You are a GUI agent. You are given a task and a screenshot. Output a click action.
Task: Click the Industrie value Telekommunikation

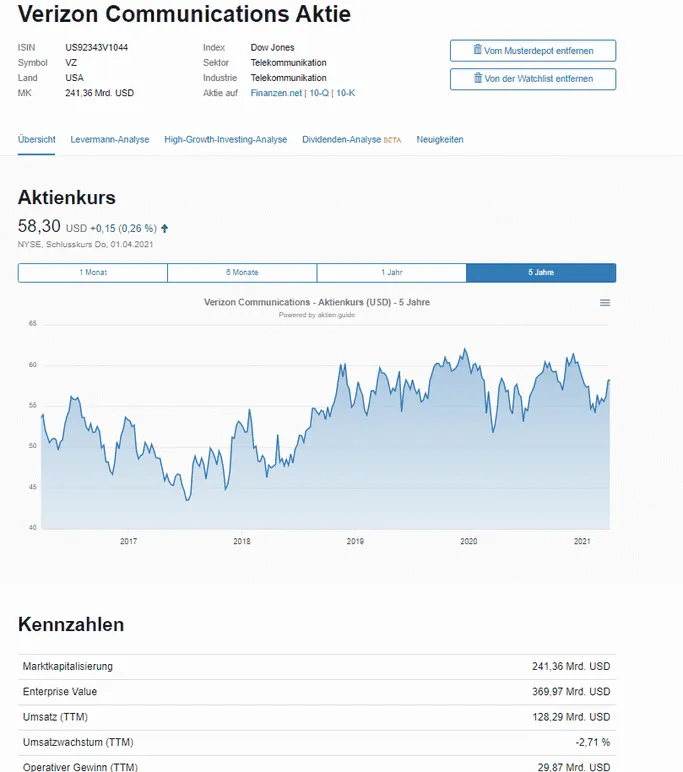[x=289, y=78]
